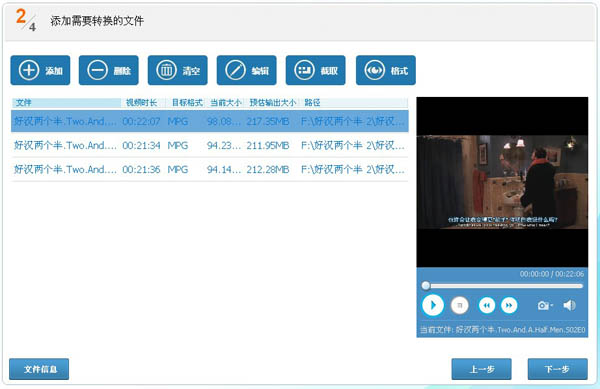Image resolution: width=600 pixels, height=389 pixels.
Task: Click the 删除 (delete) button
Action: (x=109, y=70)
